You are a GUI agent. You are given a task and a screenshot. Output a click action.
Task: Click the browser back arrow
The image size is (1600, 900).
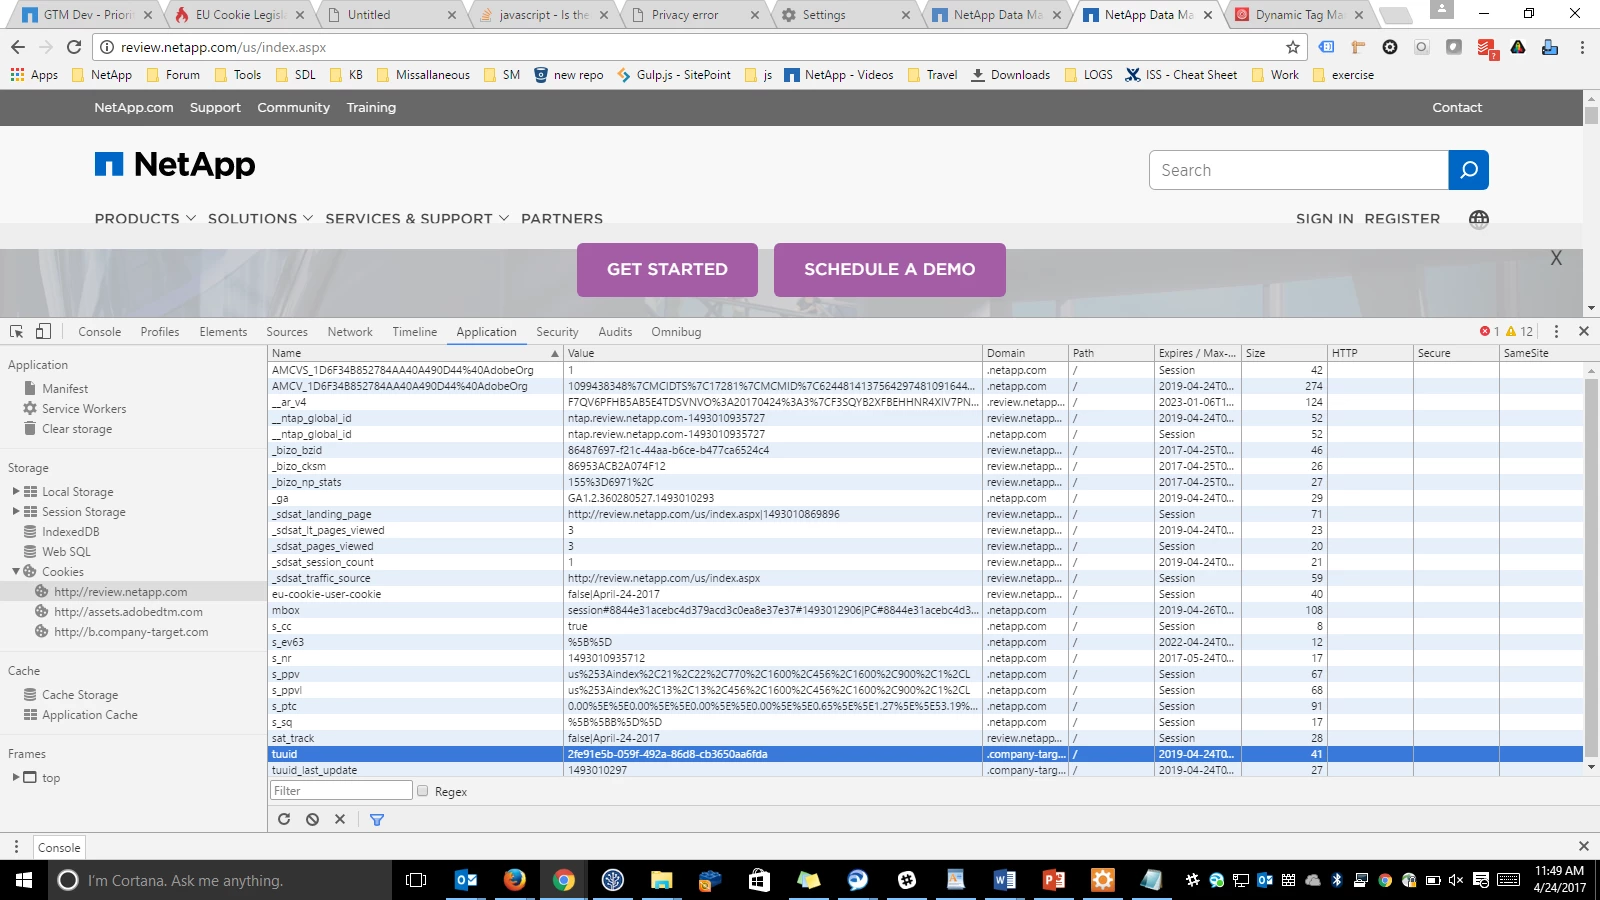[x=18, y=47]
